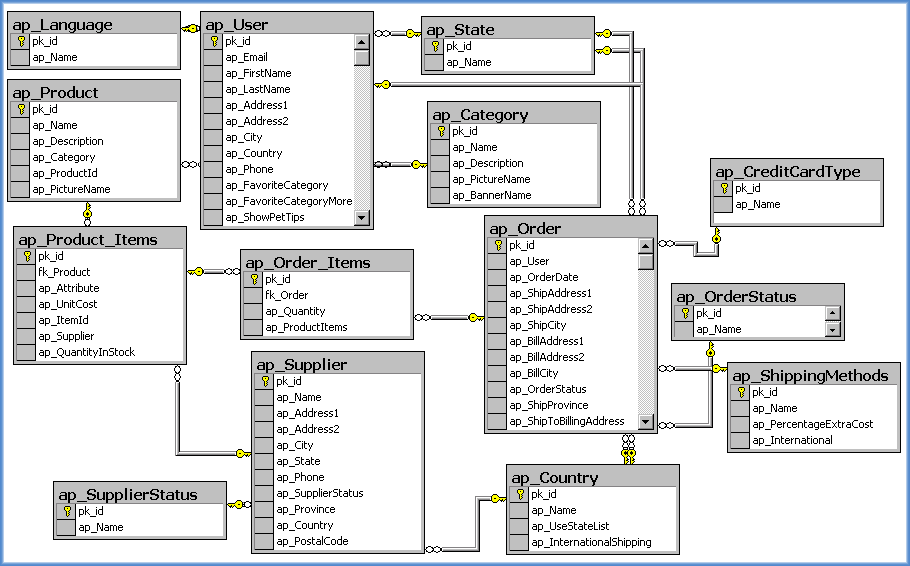Select the key icon beside ap_State pk_id
The image size is (910, 566).
click(435, 46)
